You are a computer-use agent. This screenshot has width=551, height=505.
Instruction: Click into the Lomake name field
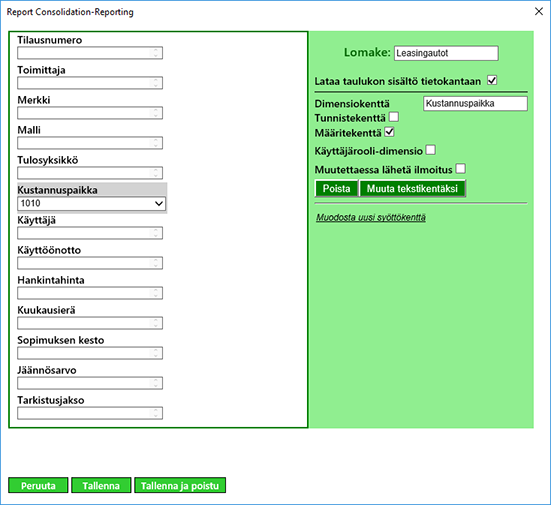point(446,53)
